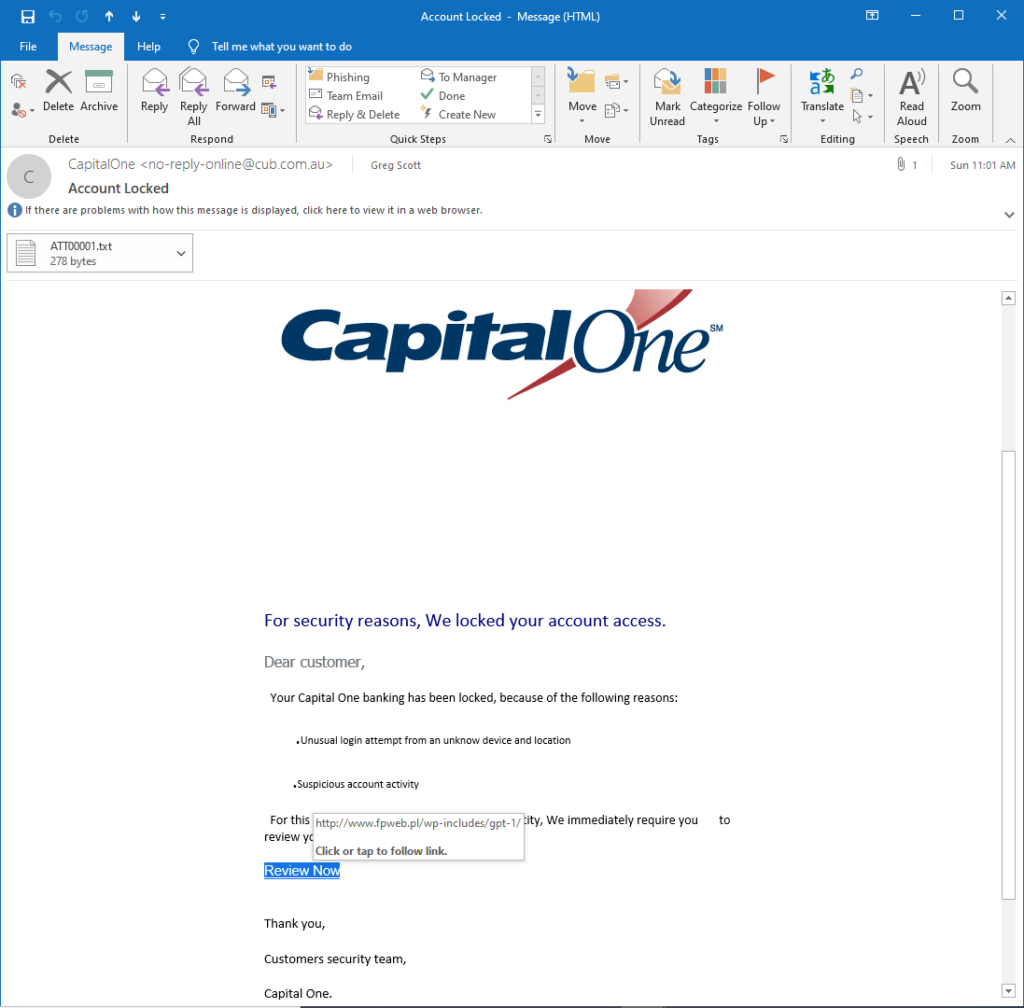Run the Team Email quick step

(346, 95)
